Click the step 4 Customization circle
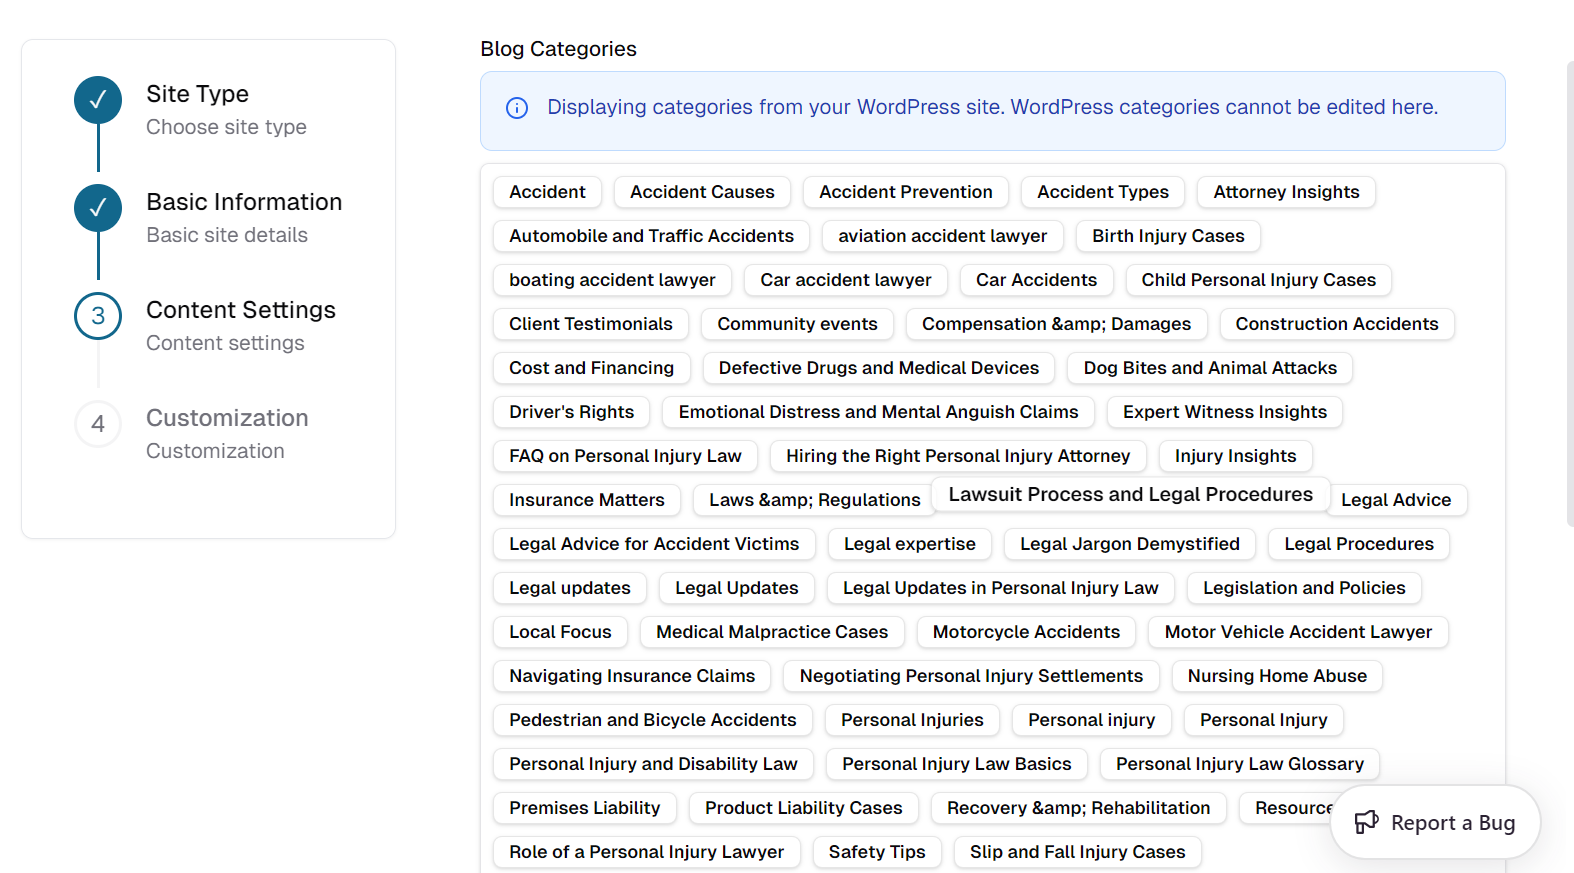Screen dimensions: 1574x873 coord(98,424)
